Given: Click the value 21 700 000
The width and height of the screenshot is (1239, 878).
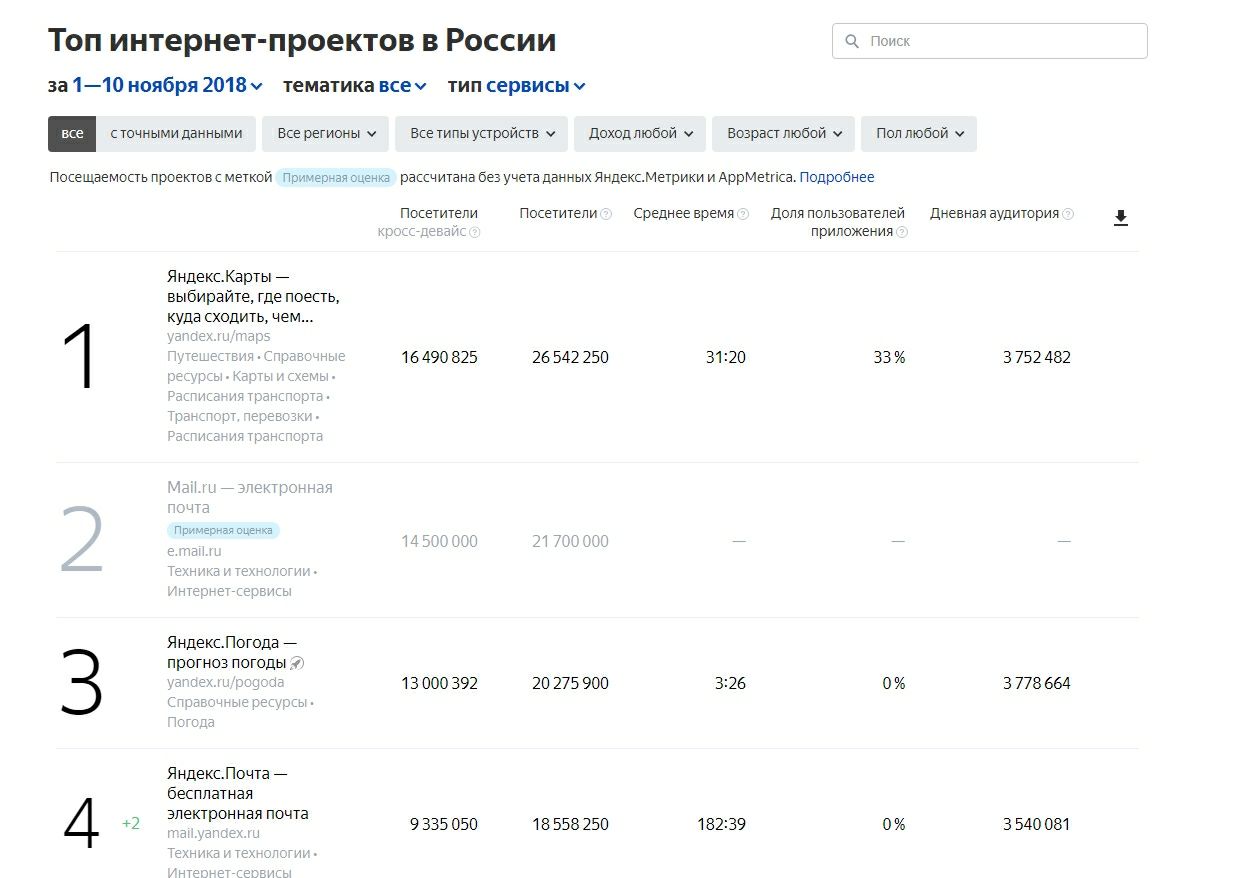Looking at the screenshot, I should pyautogui.click(x=570, y=541).
